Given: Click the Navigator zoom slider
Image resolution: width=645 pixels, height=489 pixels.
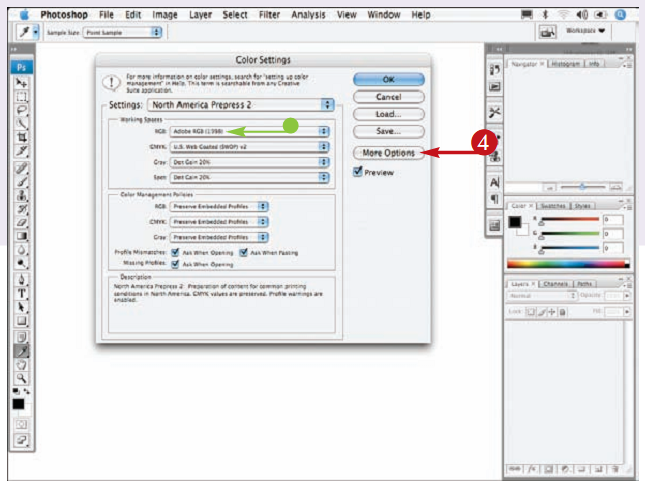Looking at the screenshot, I should 583,187.
